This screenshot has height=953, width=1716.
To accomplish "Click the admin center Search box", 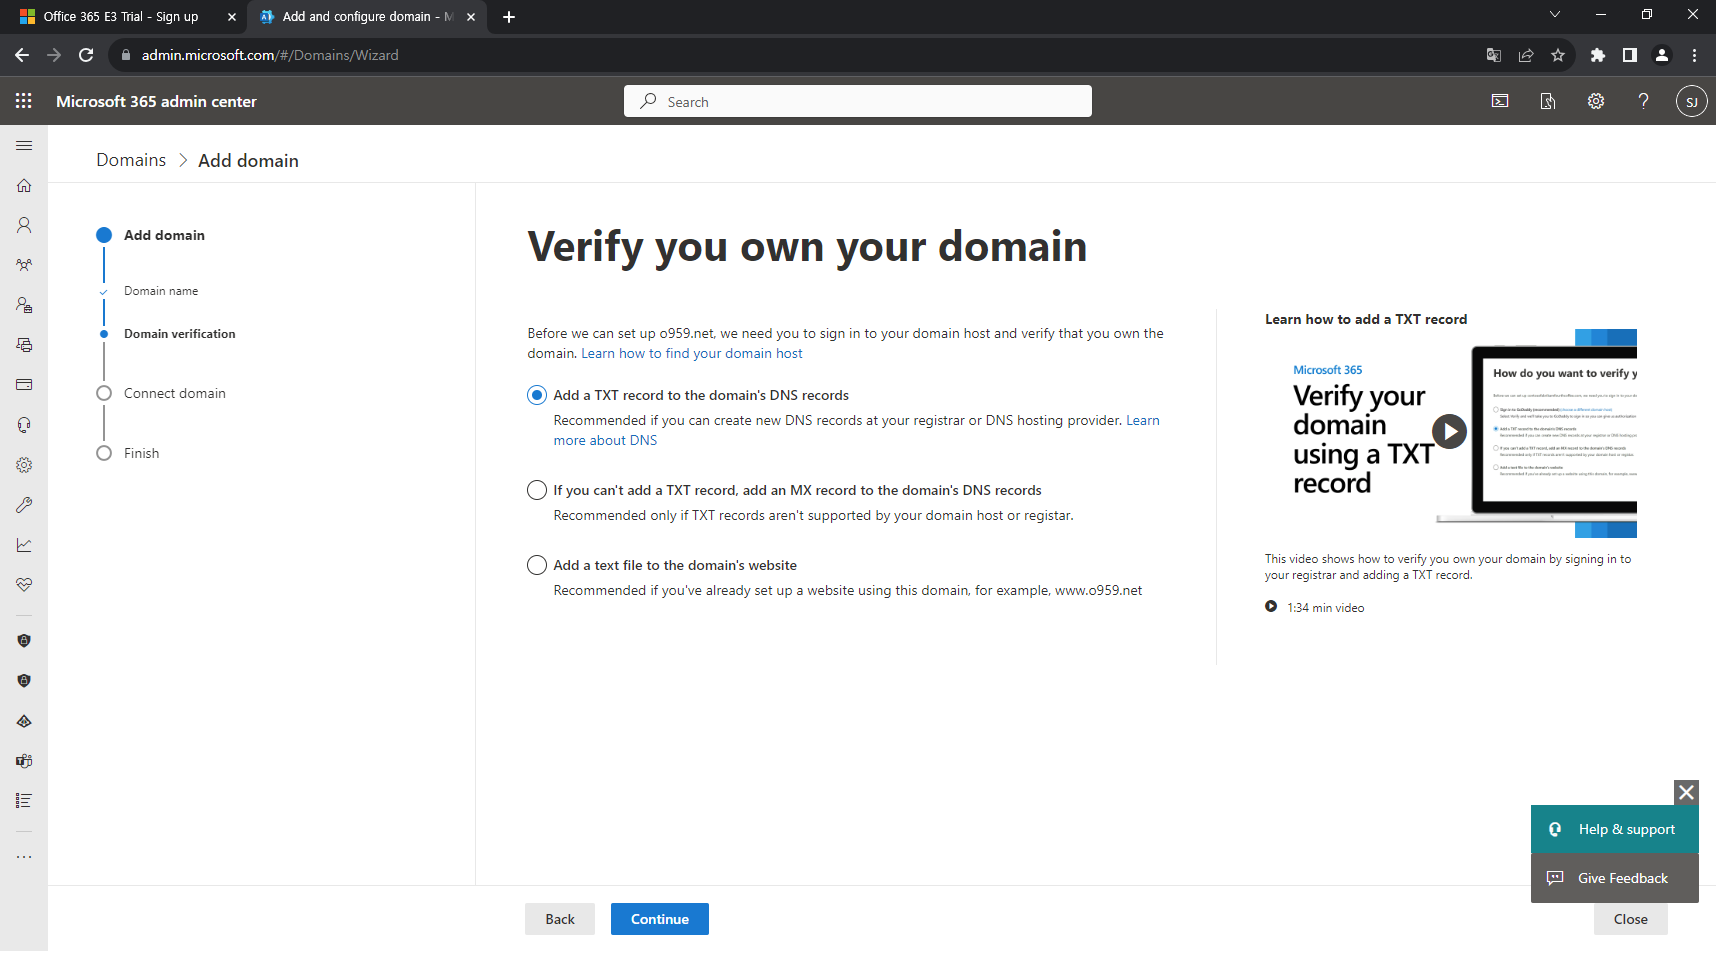I will click(x=858, y=101).
